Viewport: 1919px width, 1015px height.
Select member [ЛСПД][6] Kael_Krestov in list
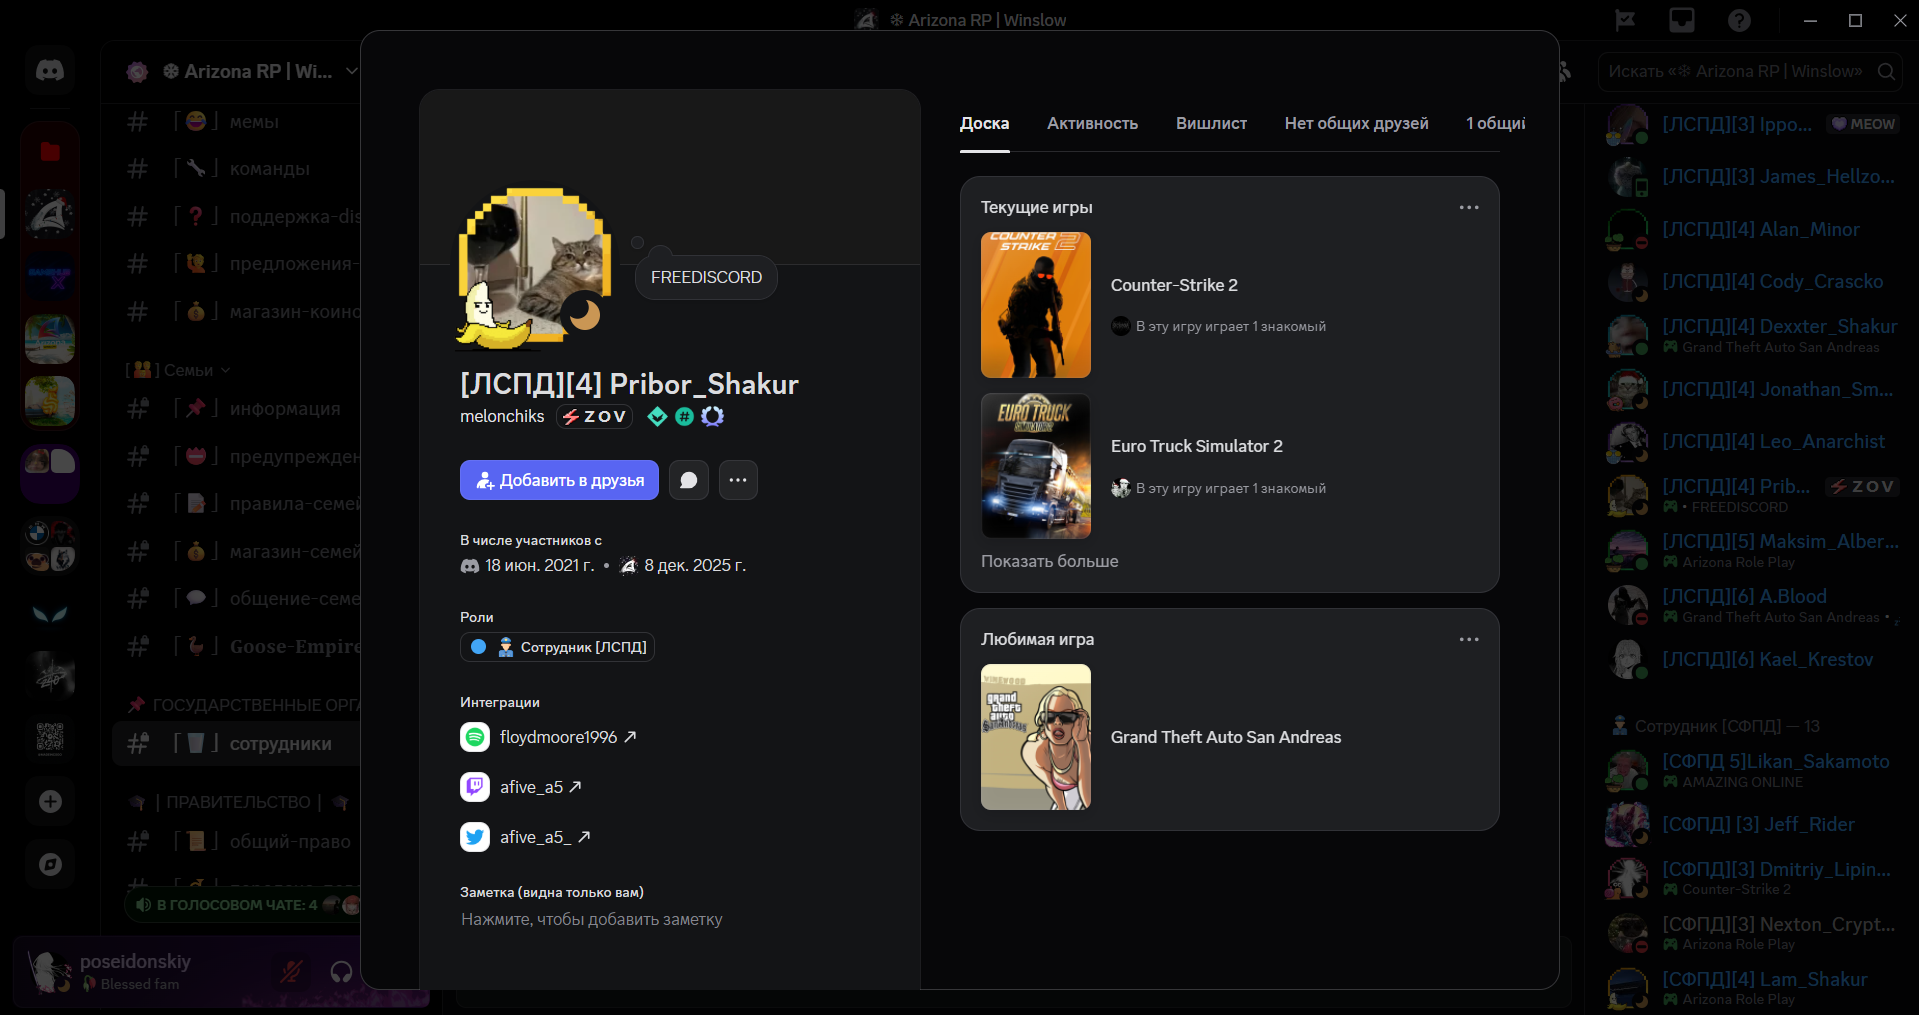(x=1752, y=659)
